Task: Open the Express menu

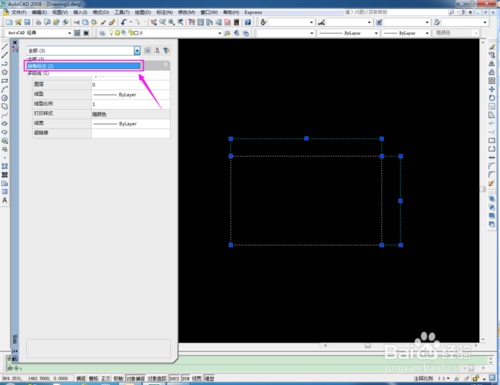Action: click(253, 12)
